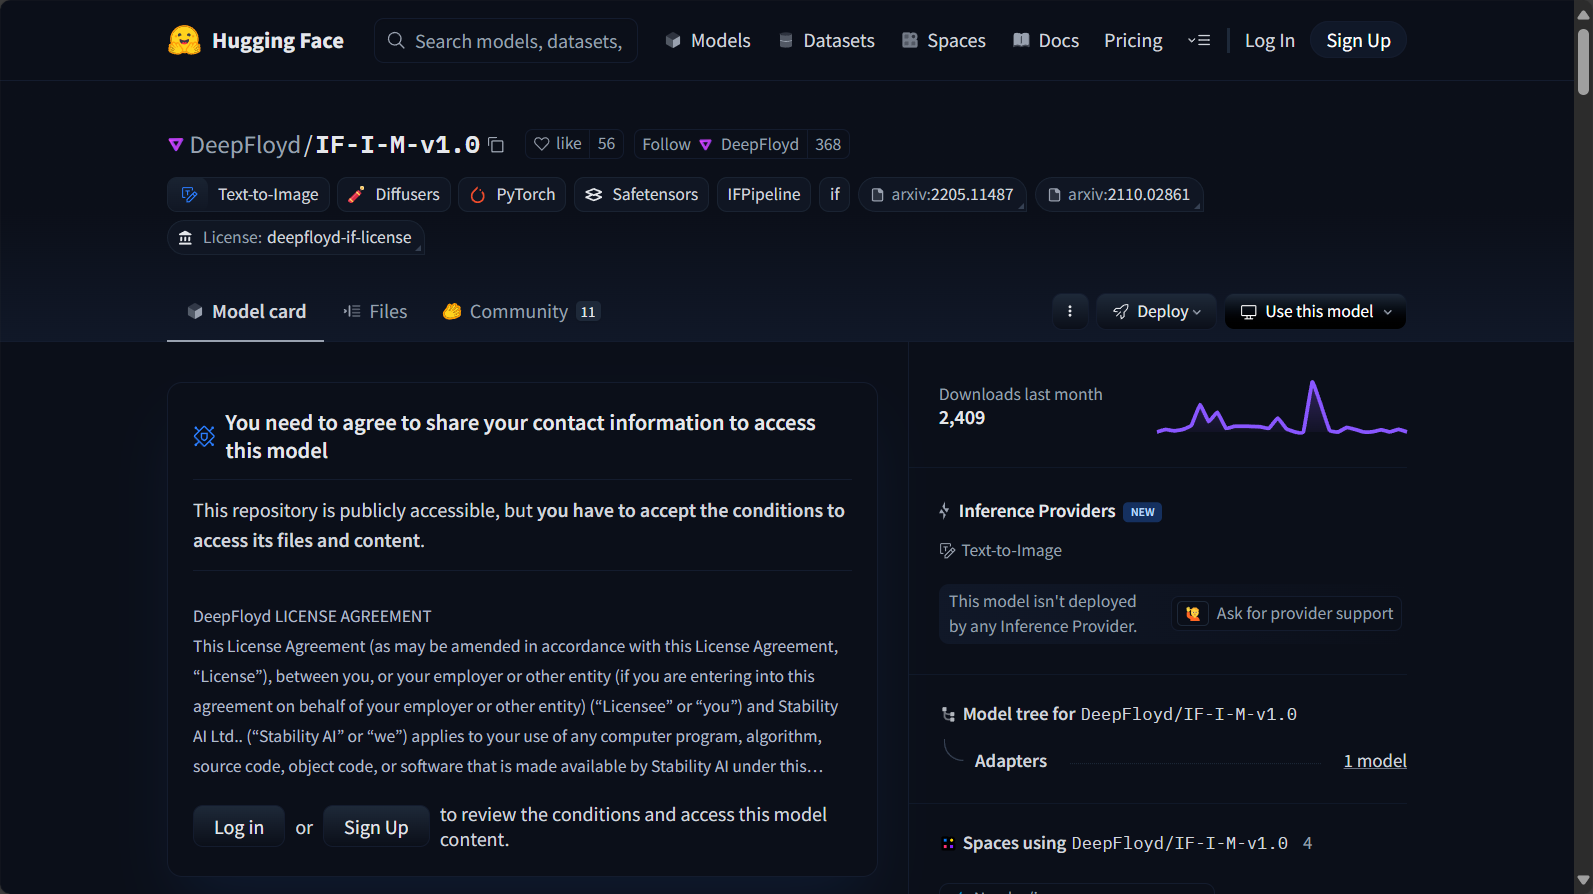
Task: Click the follower count 368
Action: point(828,144)
